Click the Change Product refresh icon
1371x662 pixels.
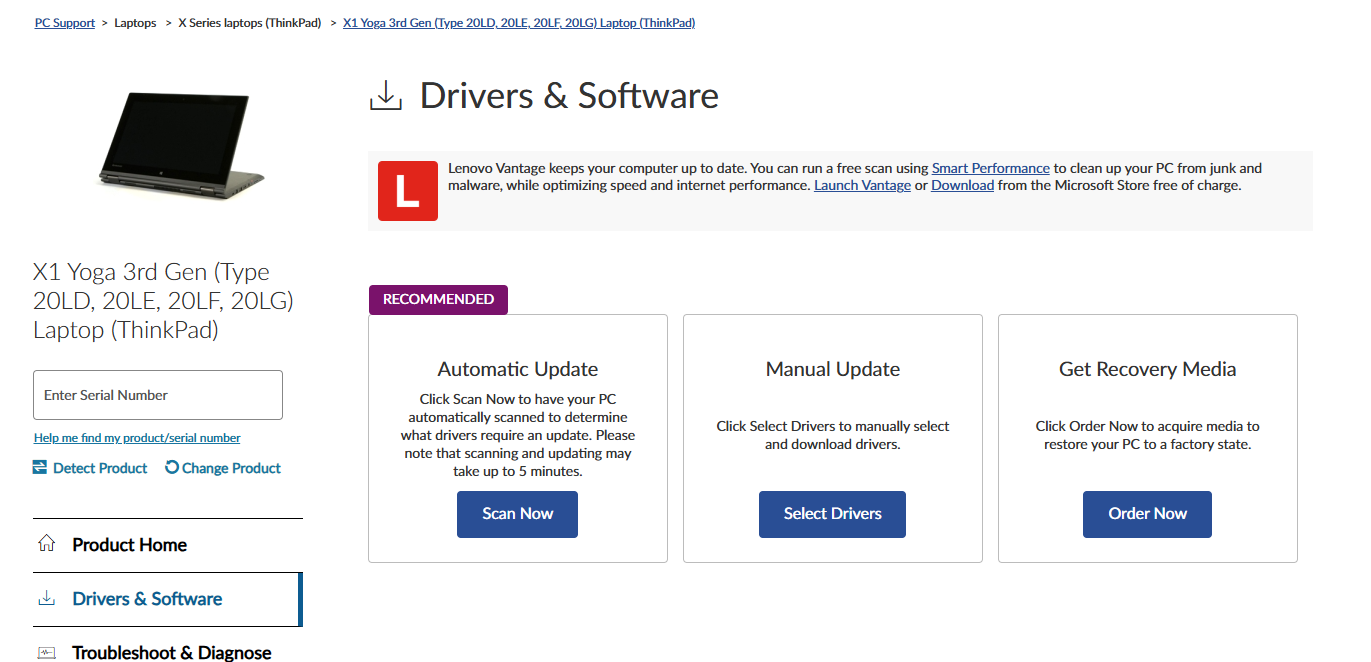click(172, 467)
